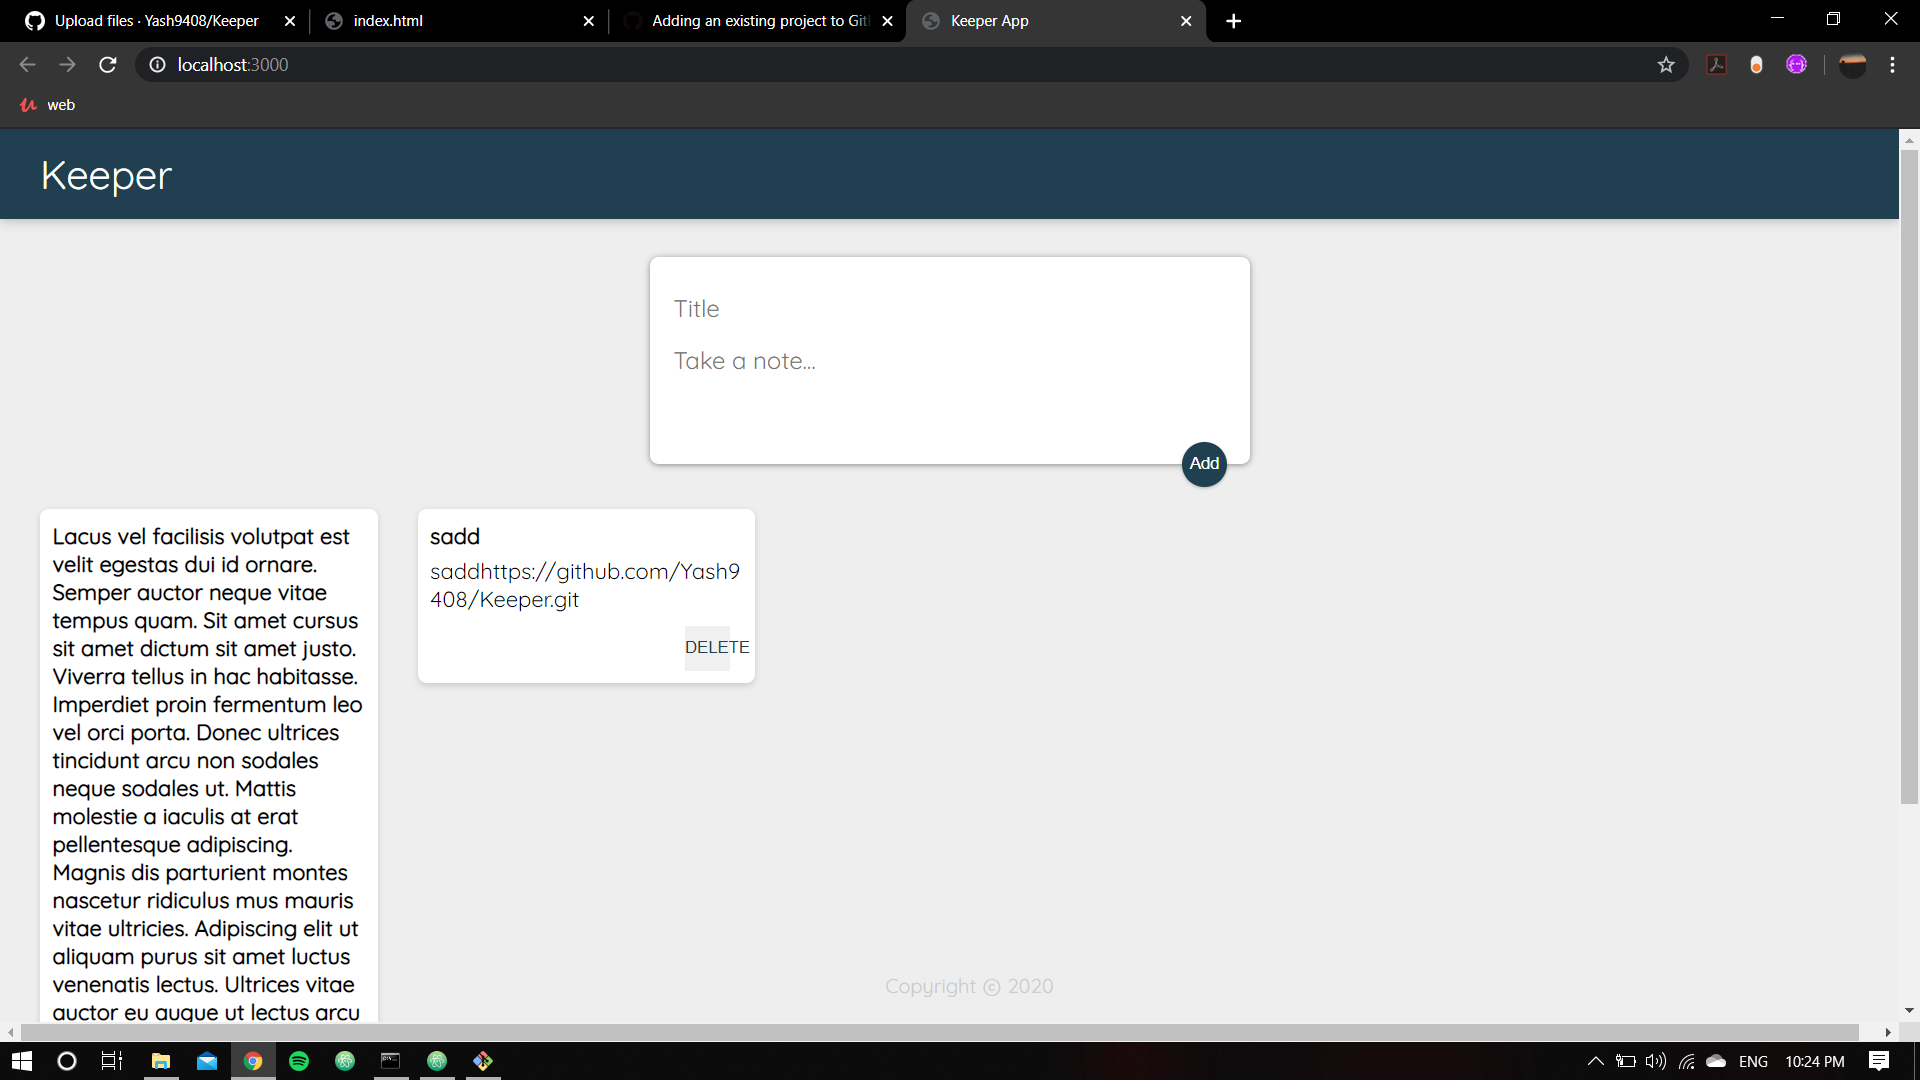
Task: Open Task View in taskbar
Action: pyautogui.click(x=112, y=1061)
